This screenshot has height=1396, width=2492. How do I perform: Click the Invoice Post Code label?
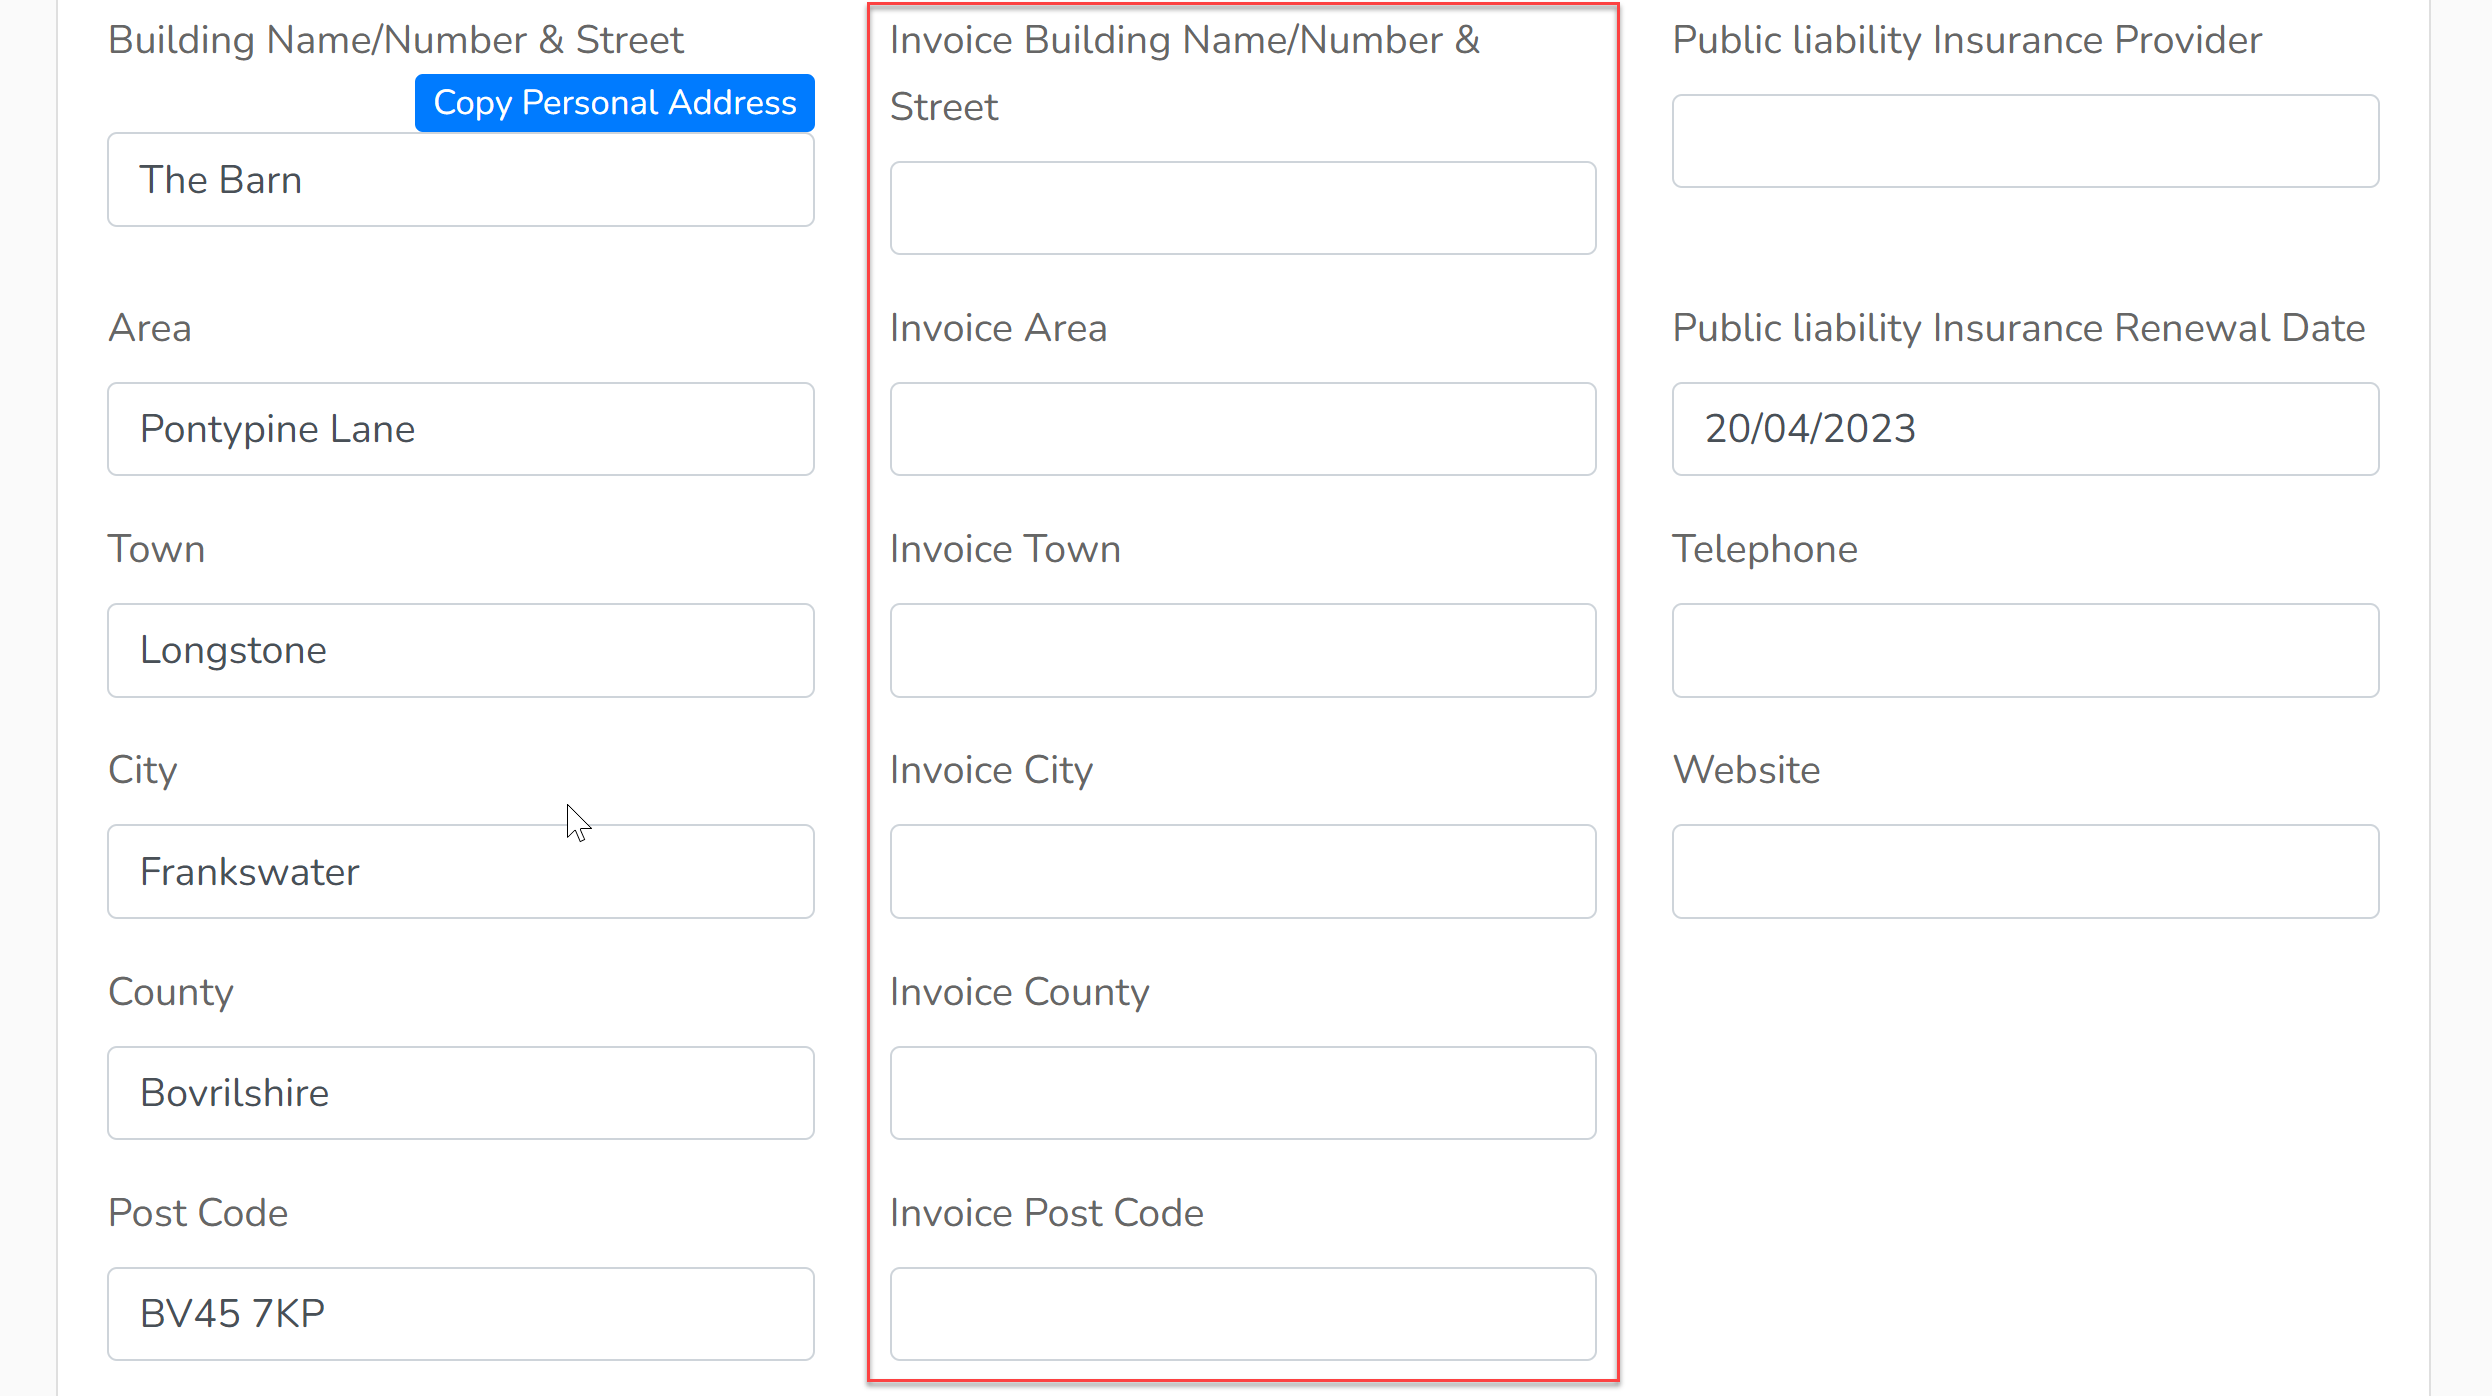[x=1047, y=1213]
